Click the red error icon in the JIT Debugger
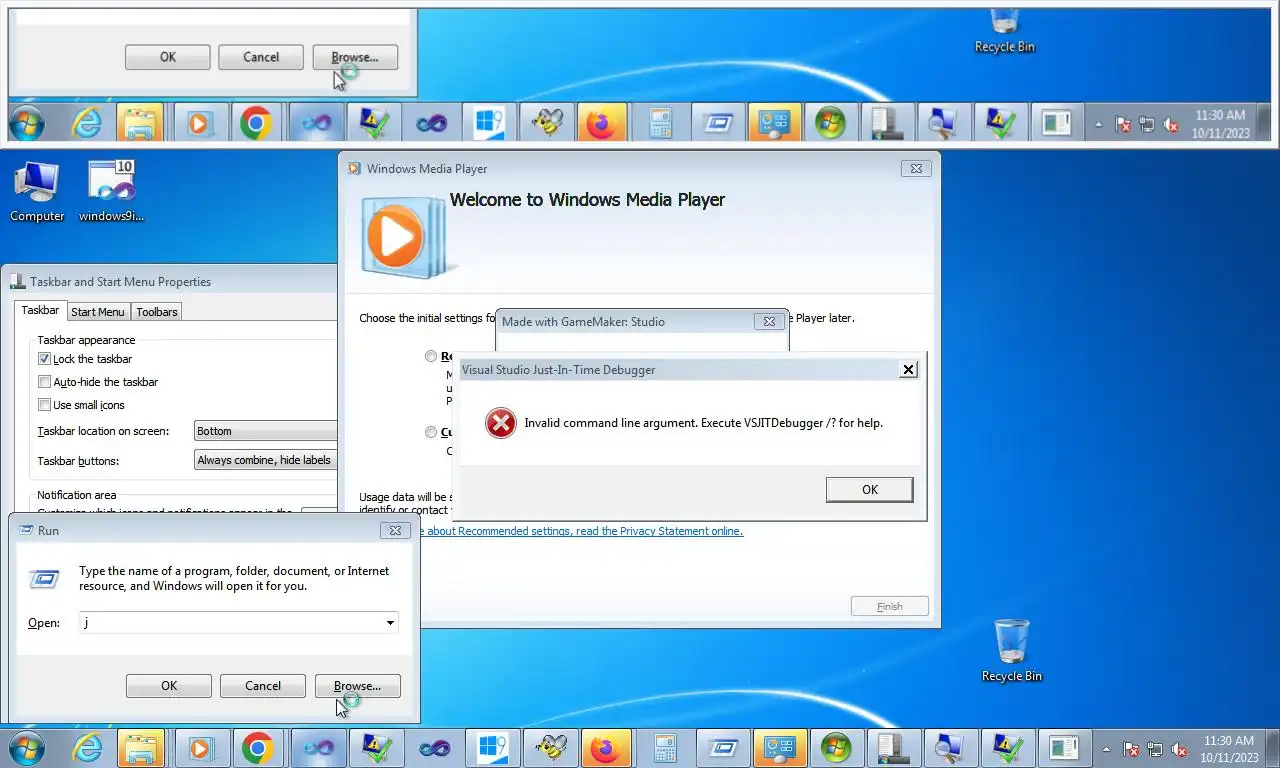Screen dimensions: 1280x768 click(x=500, y=423)
